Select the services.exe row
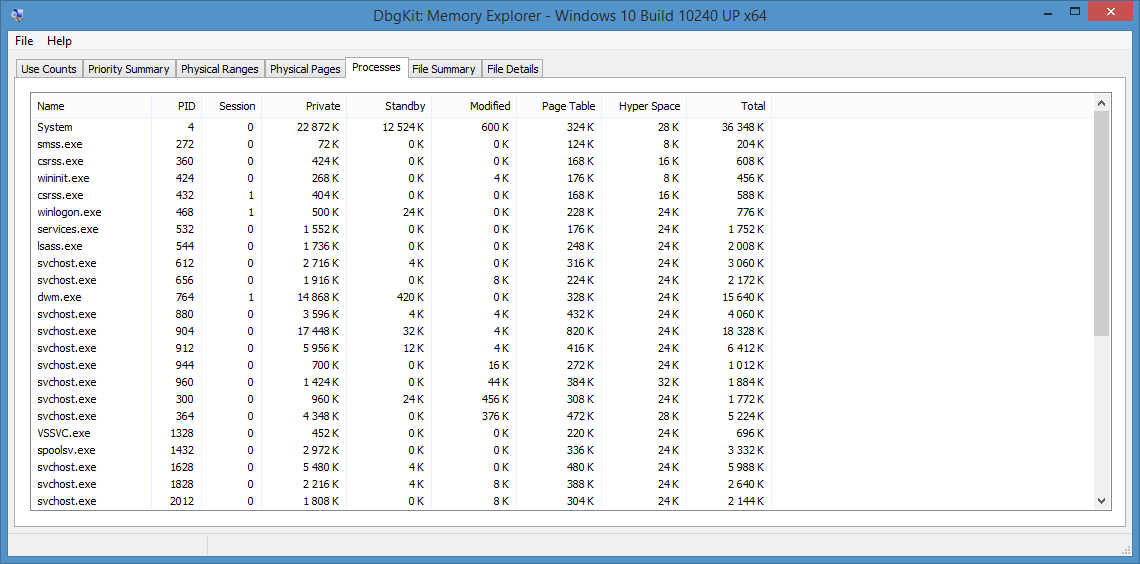 tap(401, 229)
